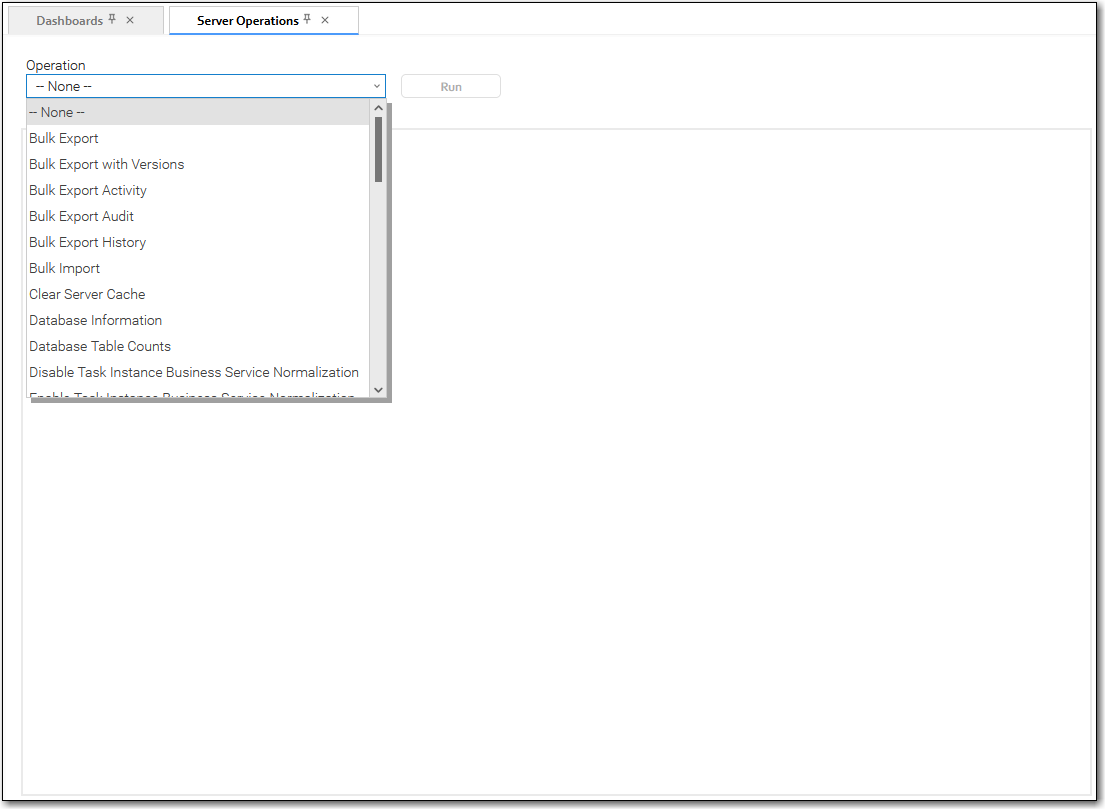1105x809 pixels.
Task: Select Clear Server Cache operation
Action: 87,294
